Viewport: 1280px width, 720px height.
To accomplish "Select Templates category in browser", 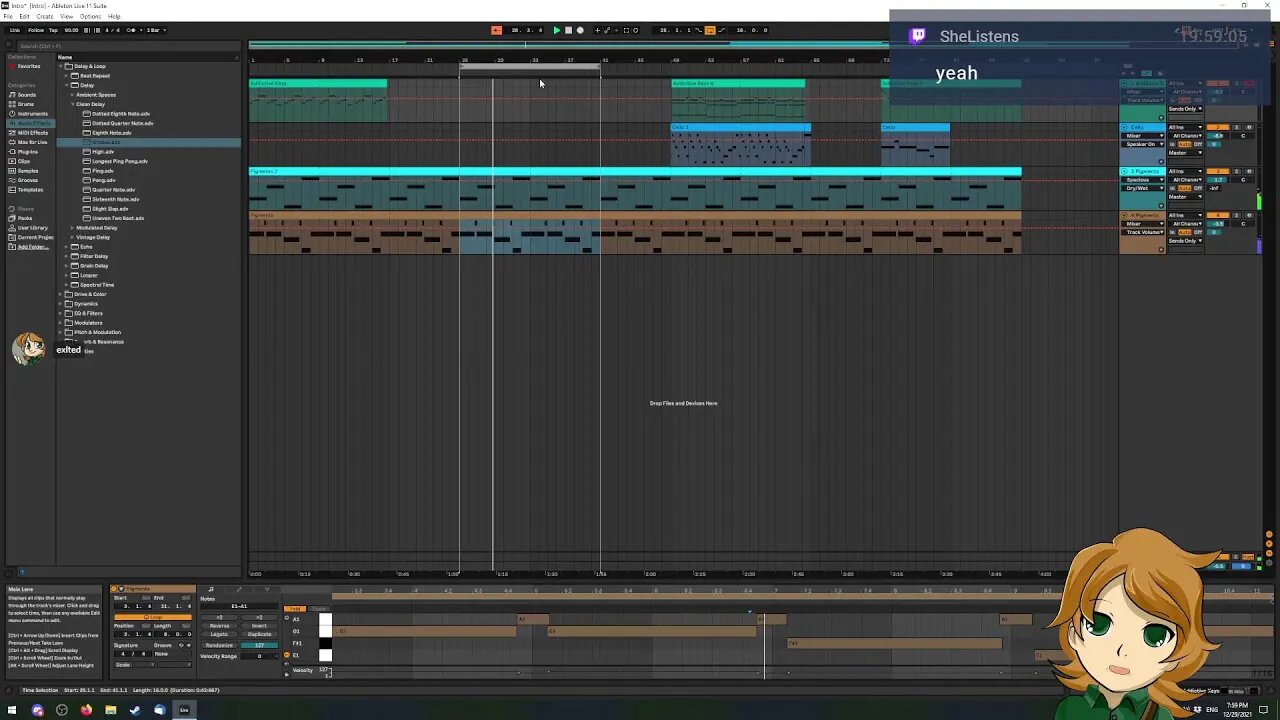I will click(x=30, y=189).
